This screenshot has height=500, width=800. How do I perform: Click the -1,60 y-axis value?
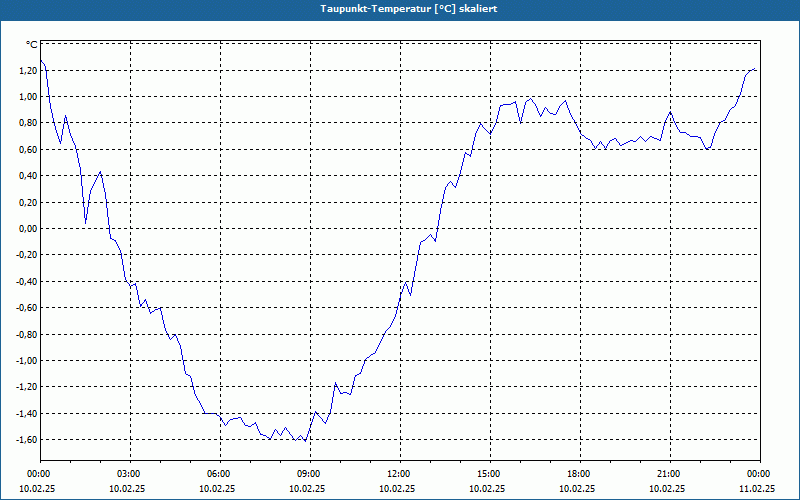pos(27,440)
